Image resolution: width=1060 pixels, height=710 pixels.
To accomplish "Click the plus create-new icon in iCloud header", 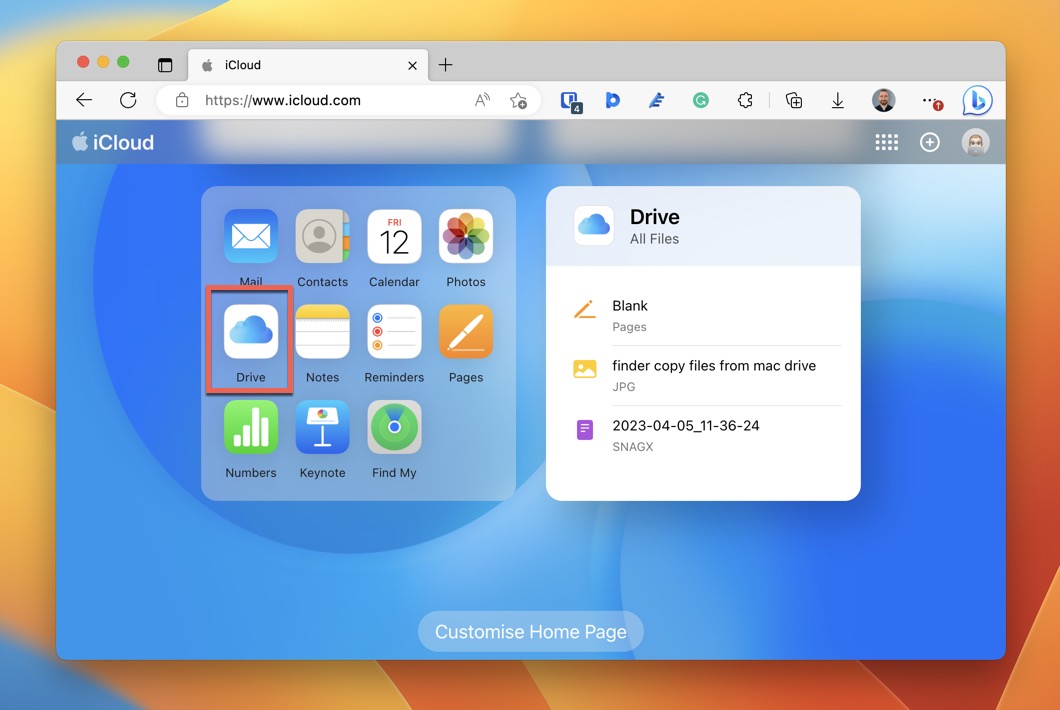I will click(930, 142).
